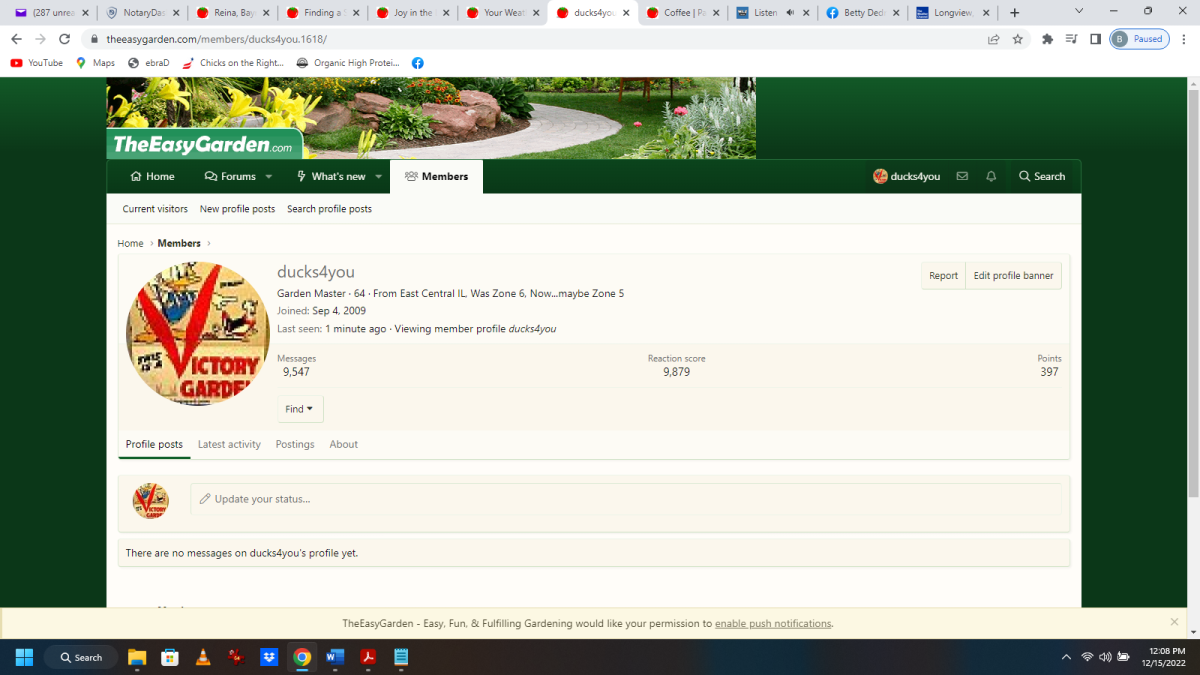Click the Members breadcrumb link

point(179,243)
